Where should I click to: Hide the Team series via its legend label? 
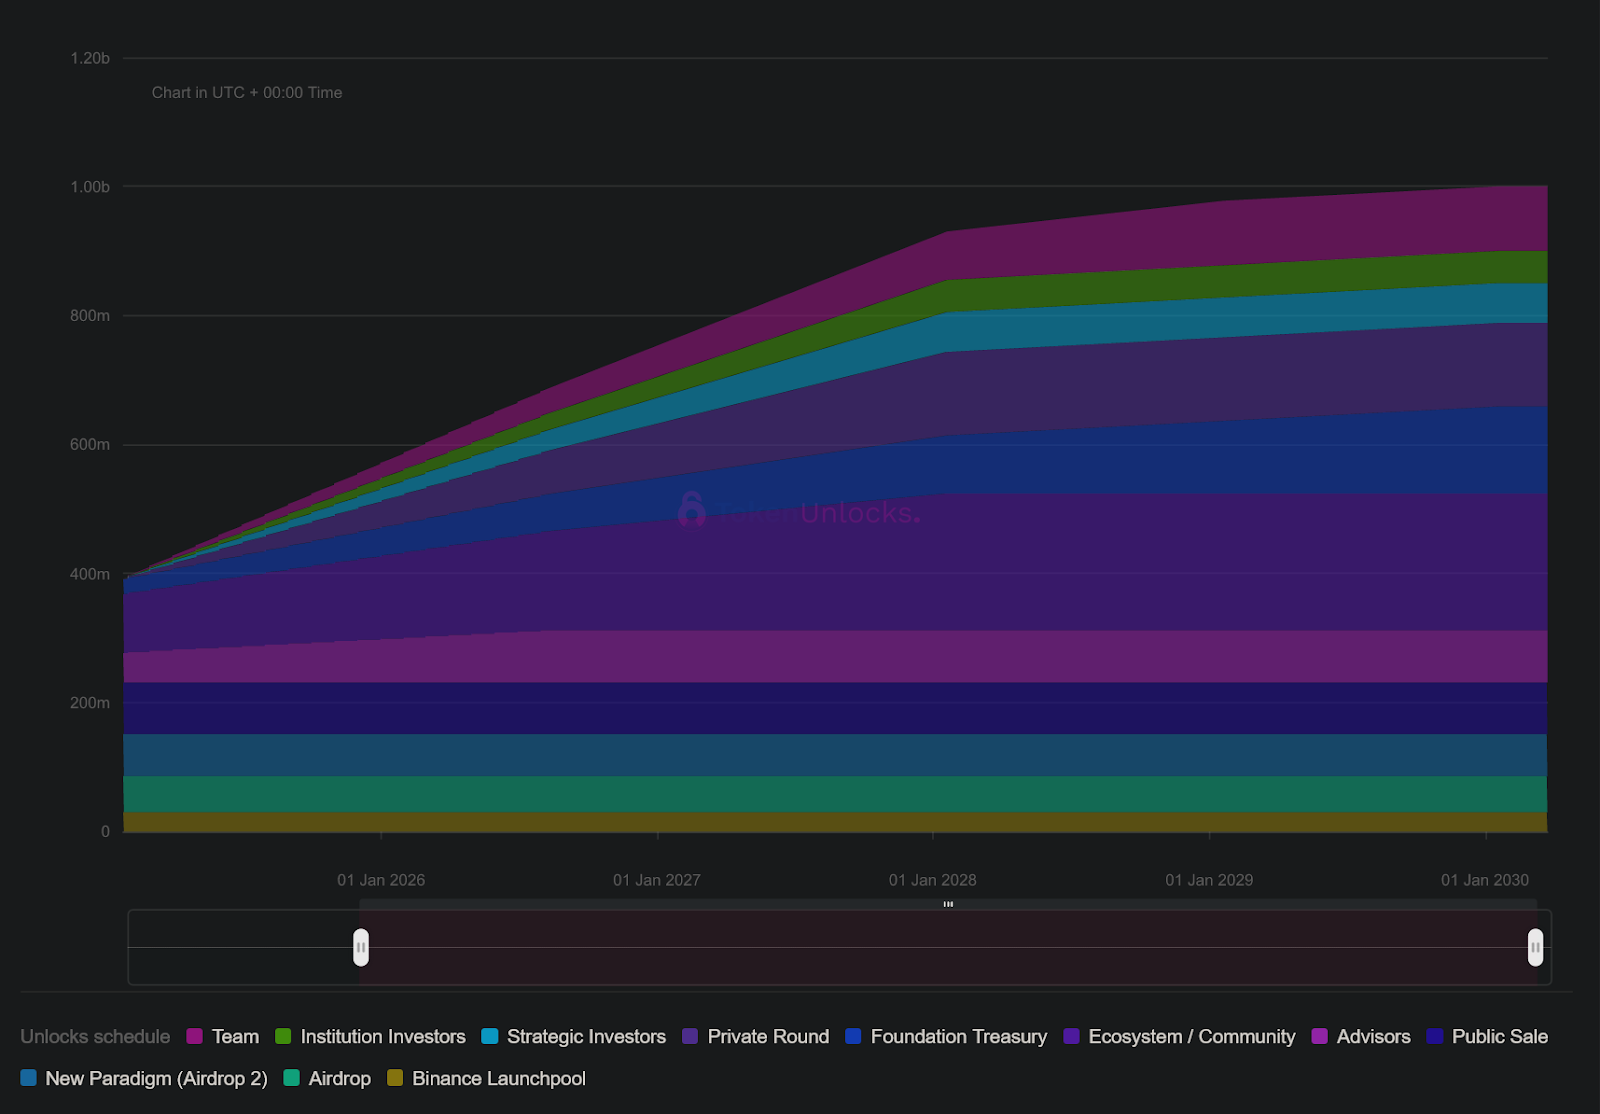[236, 1037]
